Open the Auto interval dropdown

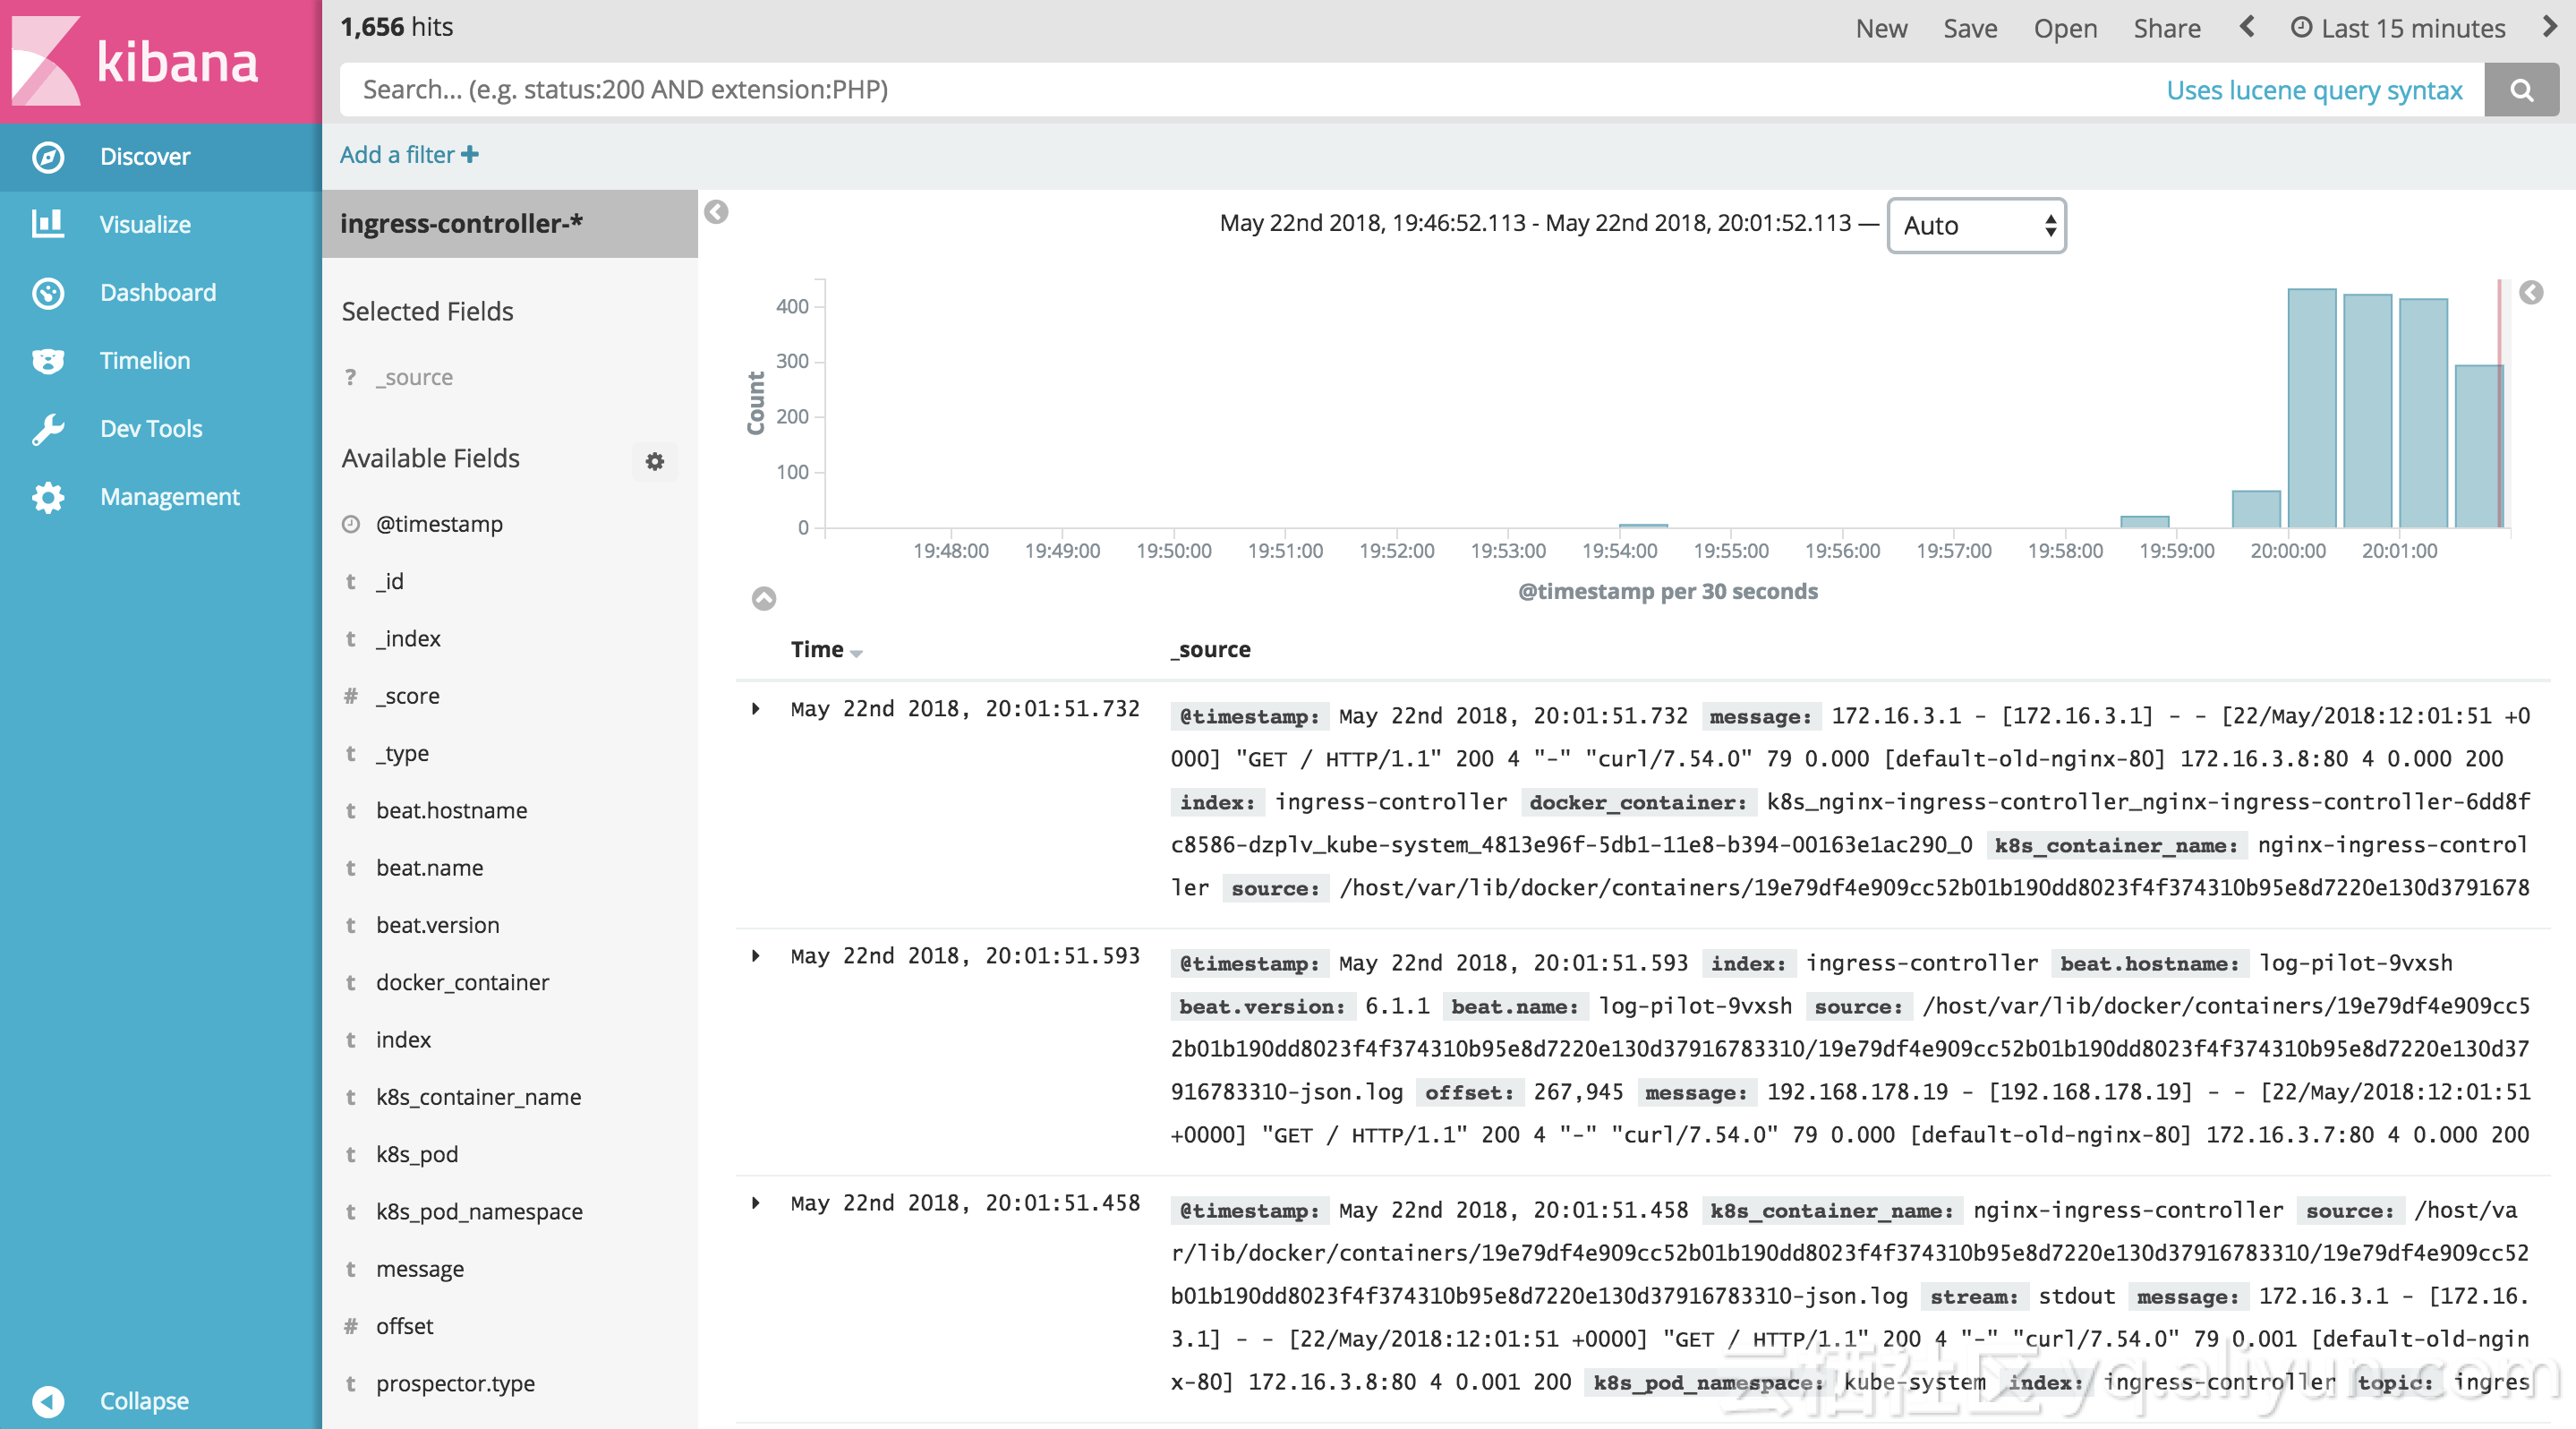tap(1976, 226)
